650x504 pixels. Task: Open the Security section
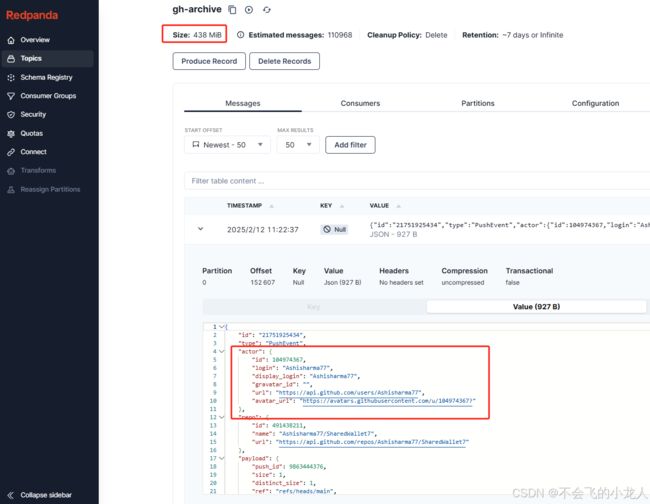tap(33, 114)
